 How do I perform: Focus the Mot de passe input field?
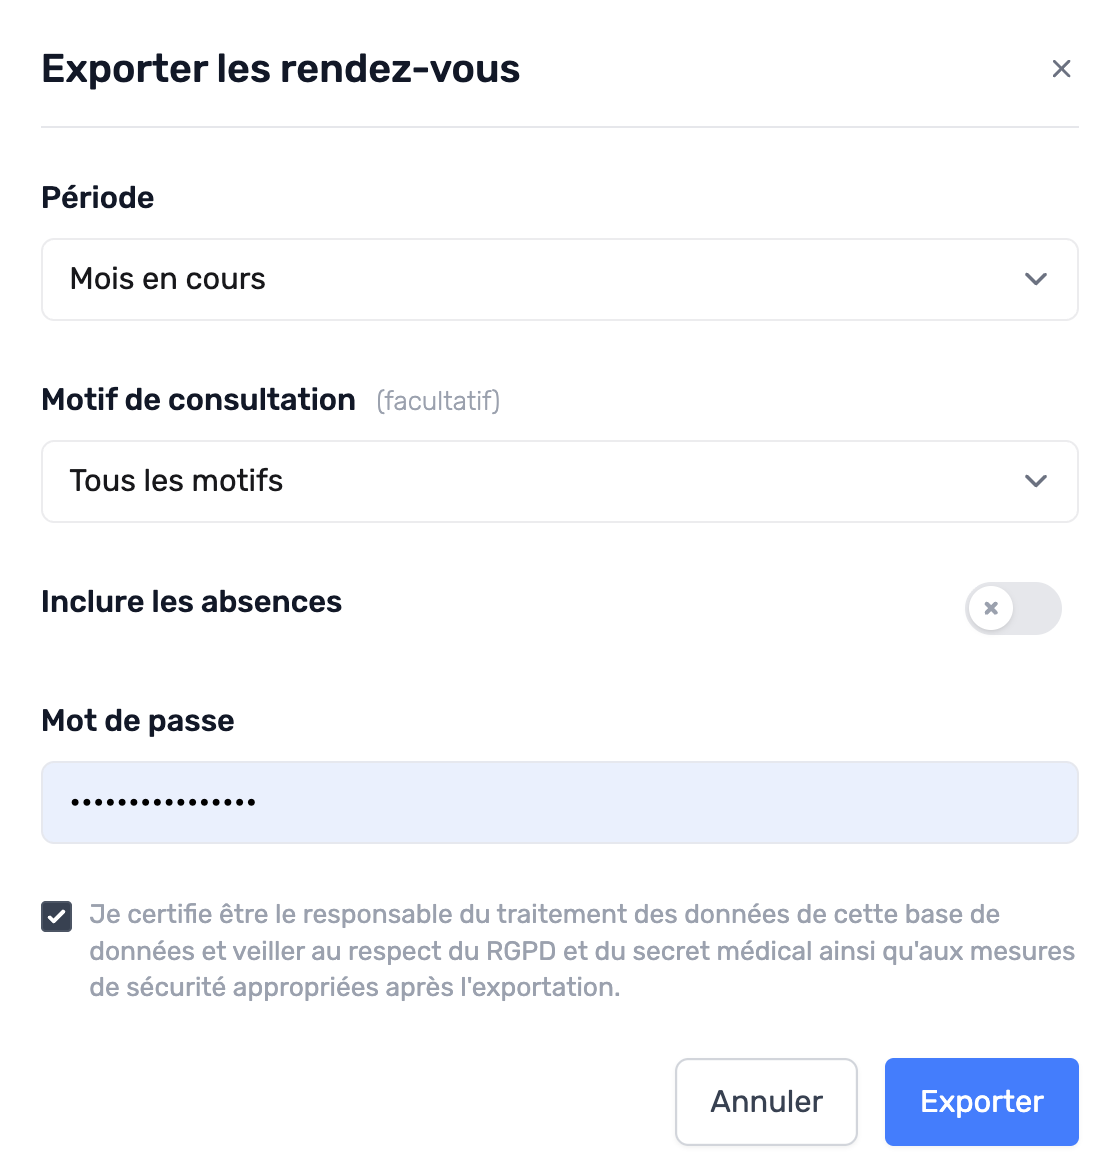click(x=559, y=802)
